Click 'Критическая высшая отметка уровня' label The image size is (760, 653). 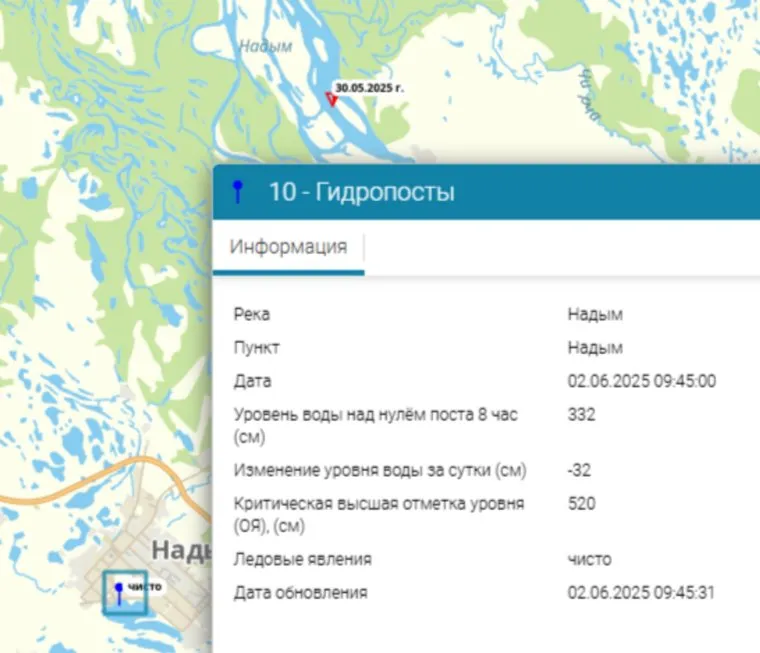tap(378, 504)
